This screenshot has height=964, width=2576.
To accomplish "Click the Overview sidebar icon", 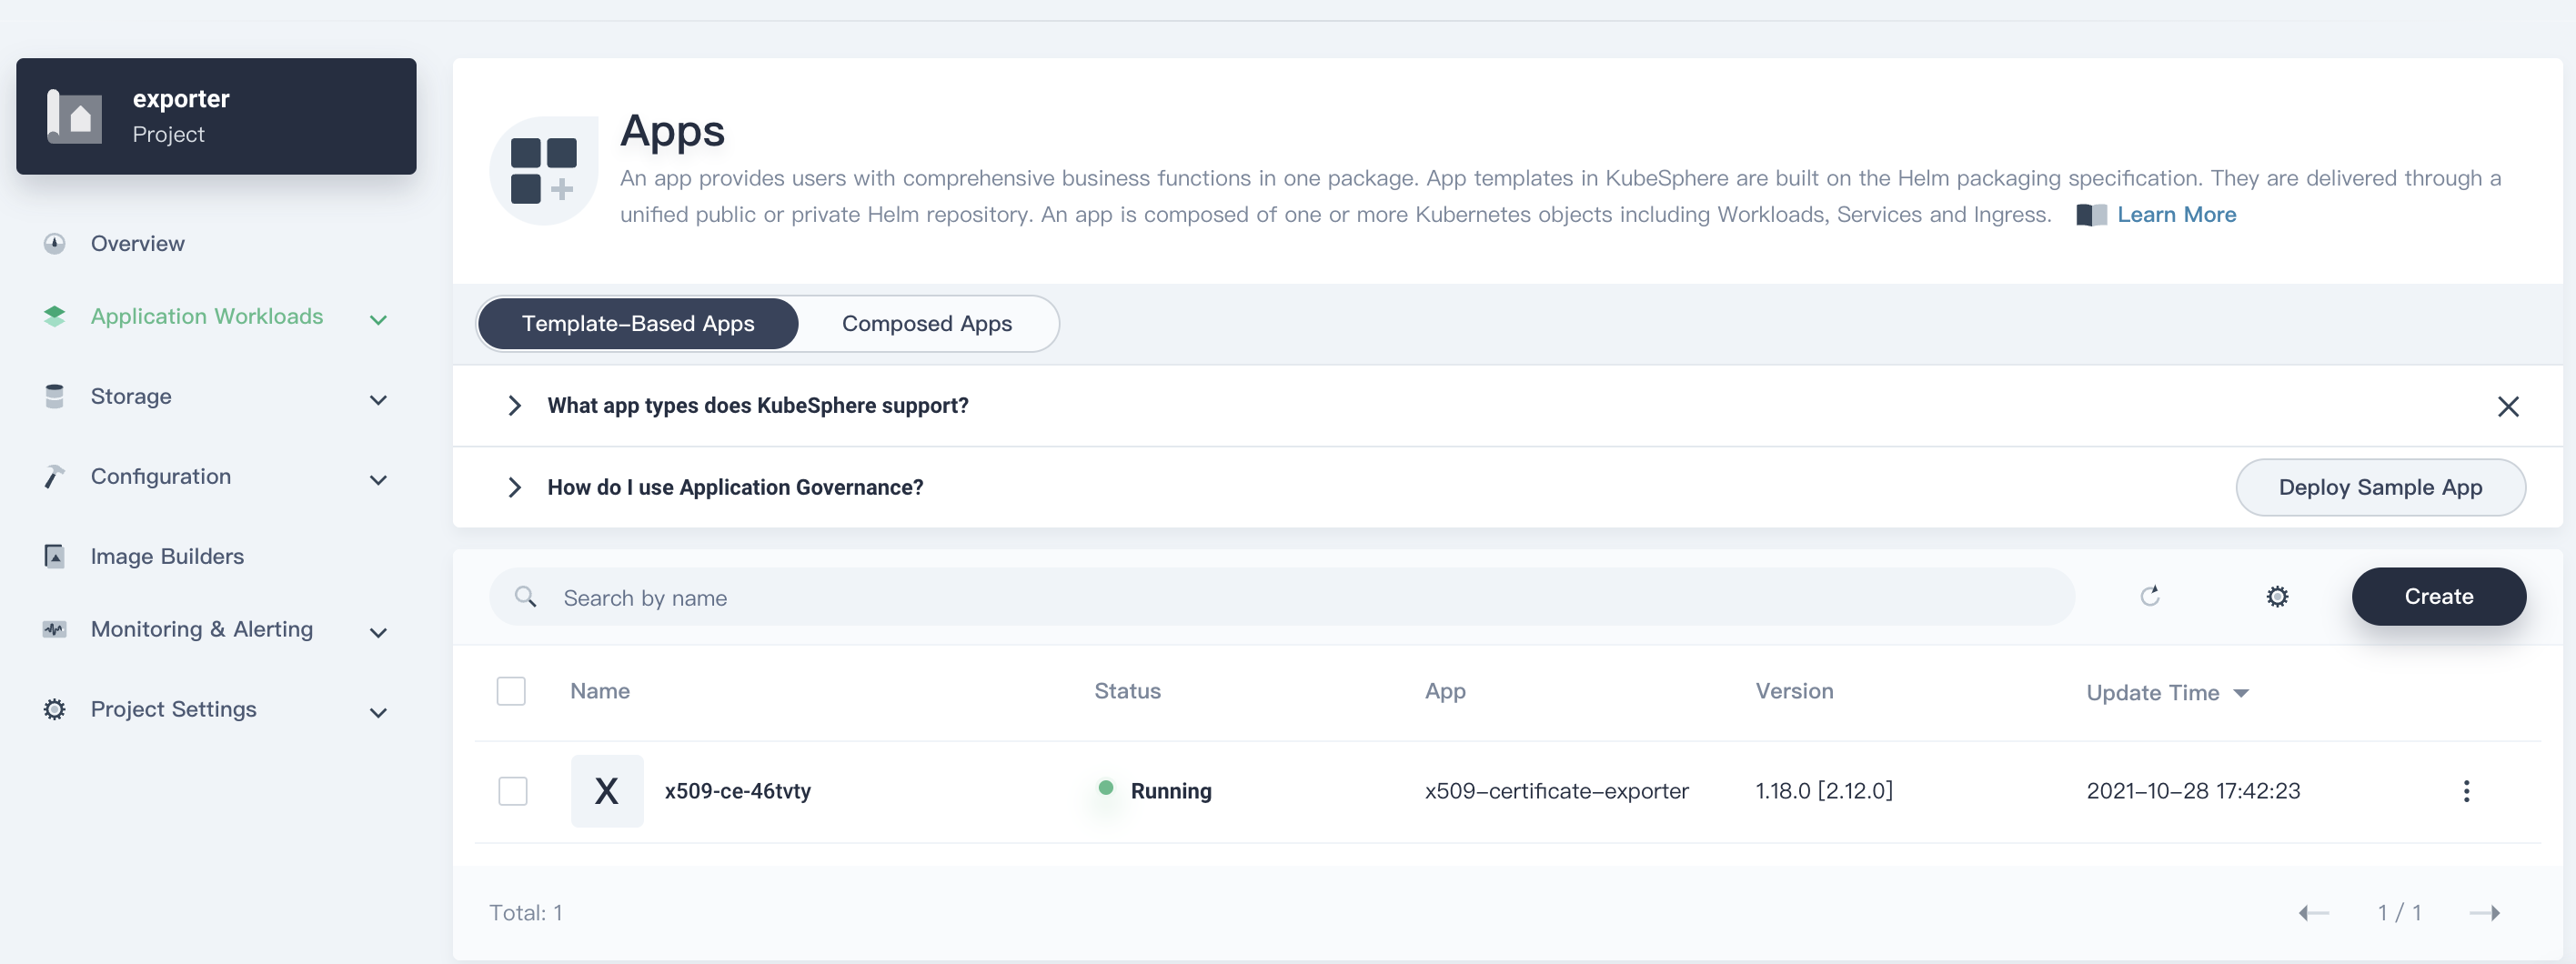I will coord(55,243).
